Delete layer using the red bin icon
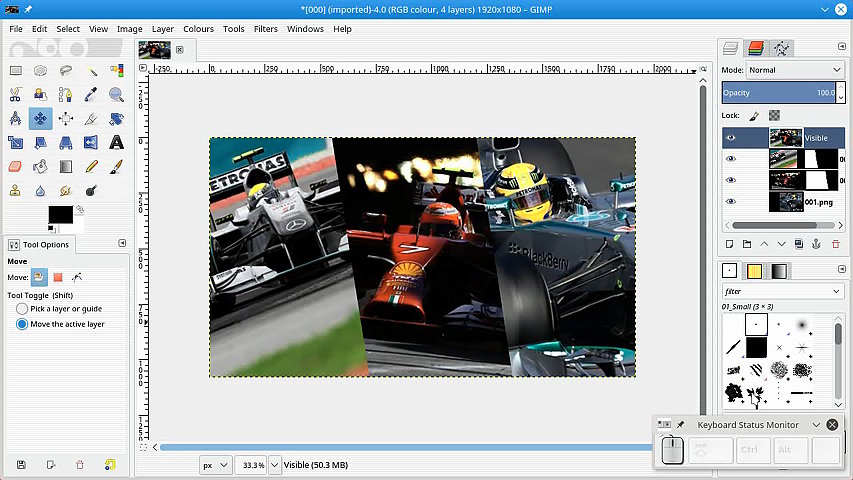 click(x=834, y=244)
